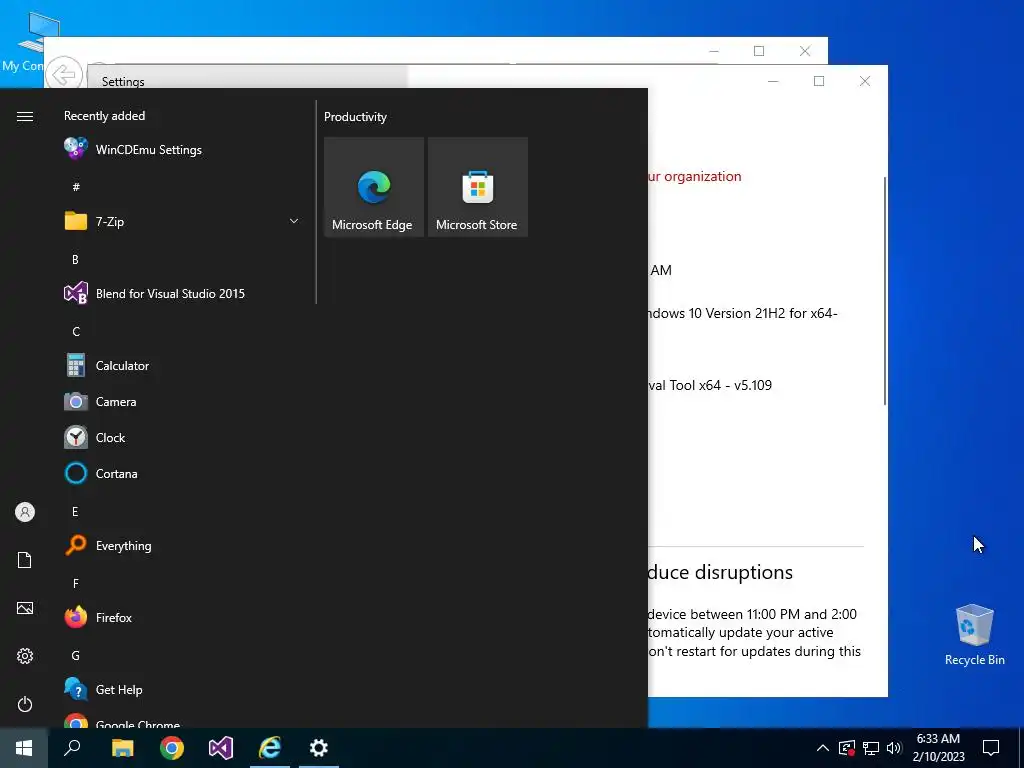Image resolution: width=1024 pixels, height=768 pixels.
Task: Click the security alert tray icon
Action: click(847, 748)
